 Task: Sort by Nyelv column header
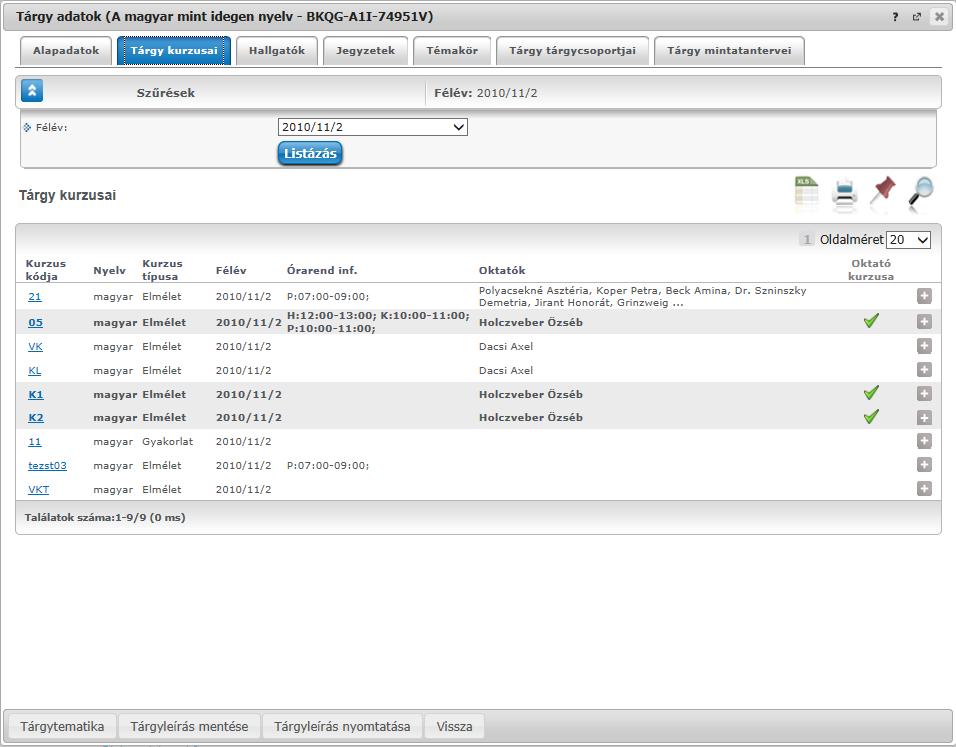pos(110,270)
